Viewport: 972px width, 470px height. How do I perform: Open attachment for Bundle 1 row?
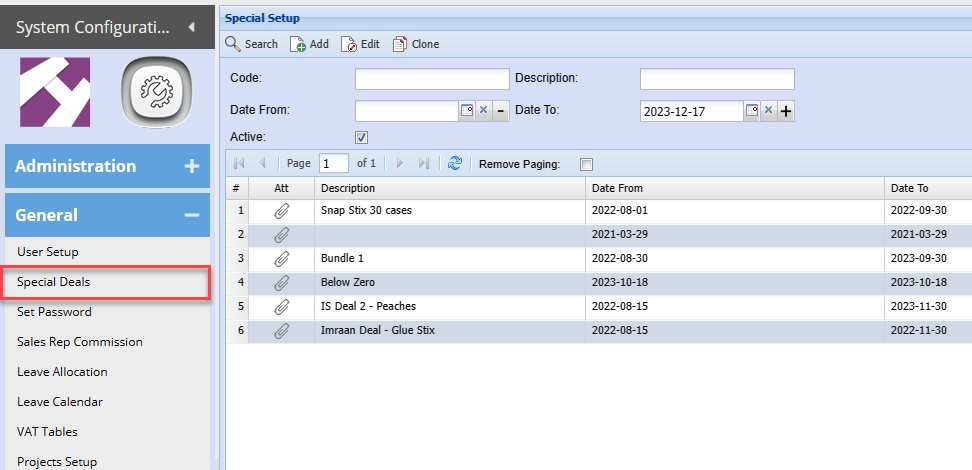[x=281, y=259]
